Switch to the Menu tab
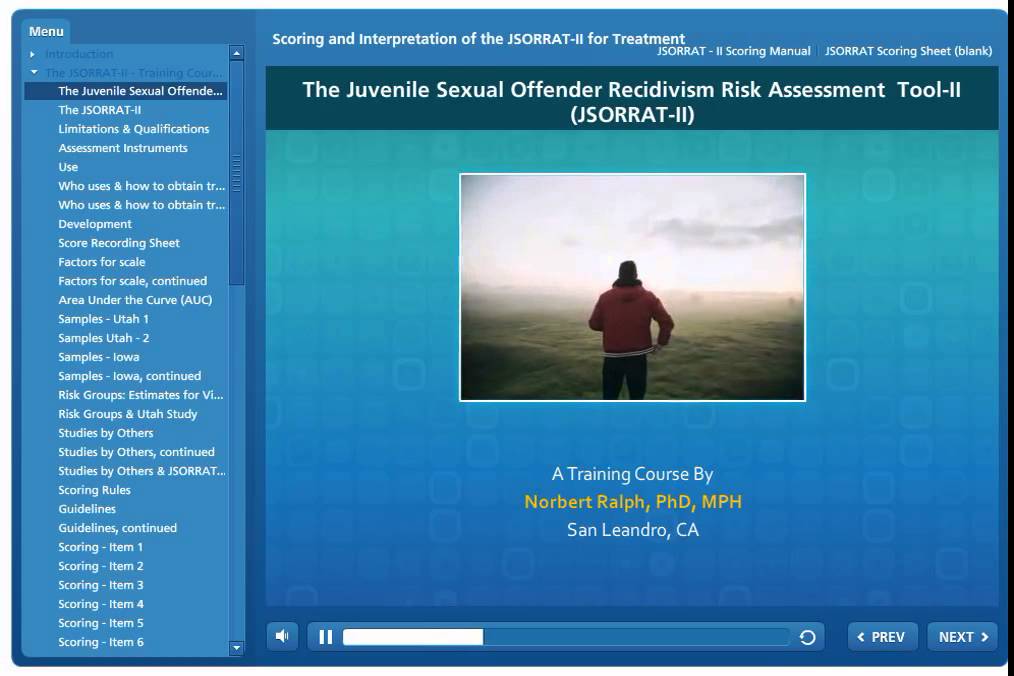The height and width of the screenshot is (676, 1014). pyautogui.click(x=46, y=31)
